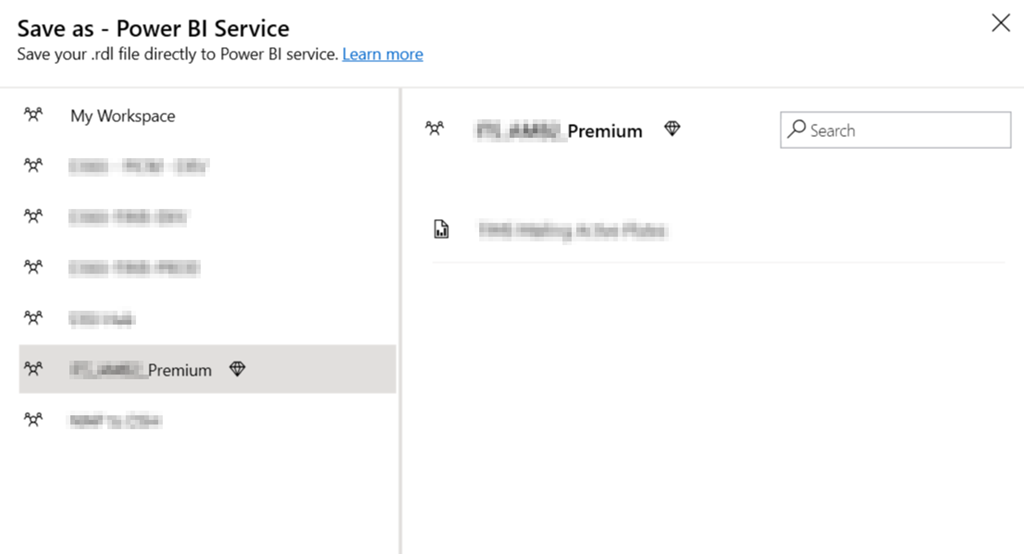Click the premium diamond icon beside header title
The height and width of the screenshot is (554, 1024).
[672, 129]
